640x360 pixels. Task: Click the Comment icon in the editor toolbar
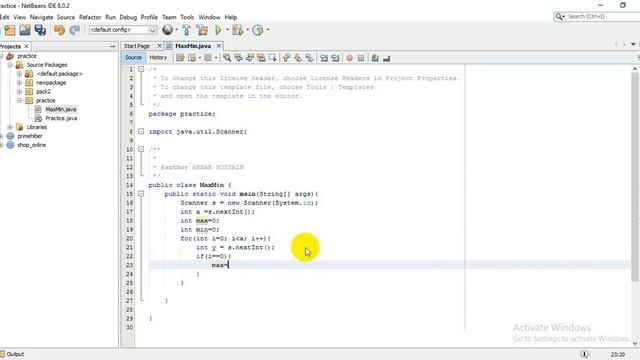[x=375, y=58]
